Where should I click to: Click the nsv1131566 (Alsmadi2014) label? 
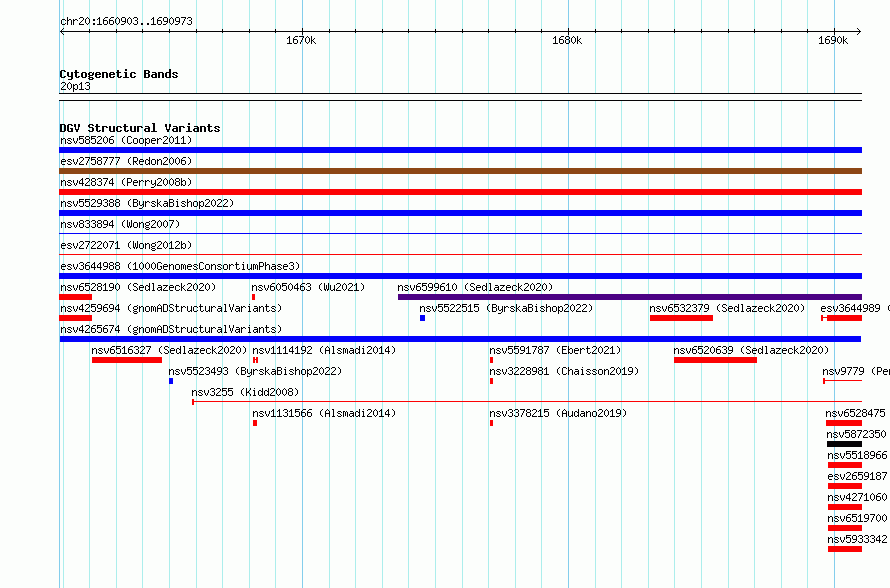click(x=324, y=413)
